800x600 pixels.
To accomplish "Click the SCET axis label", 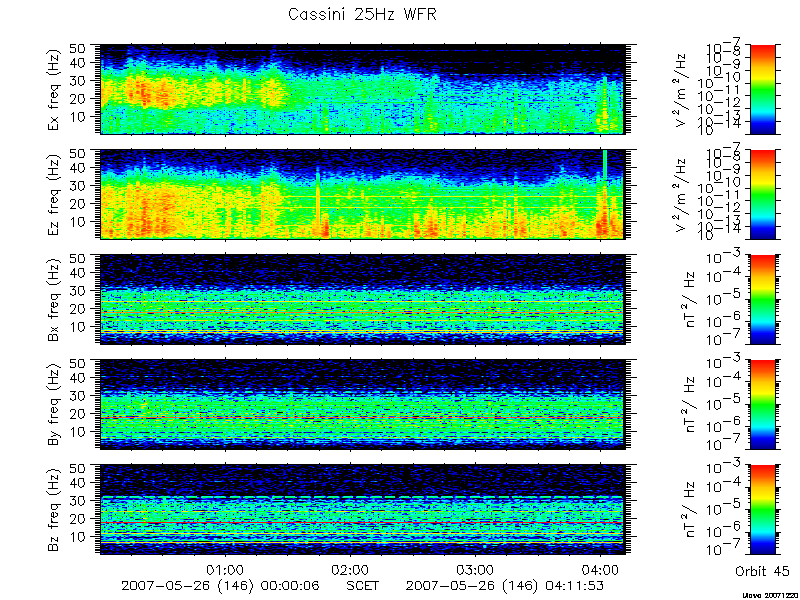I will click(x=362, y=585).
